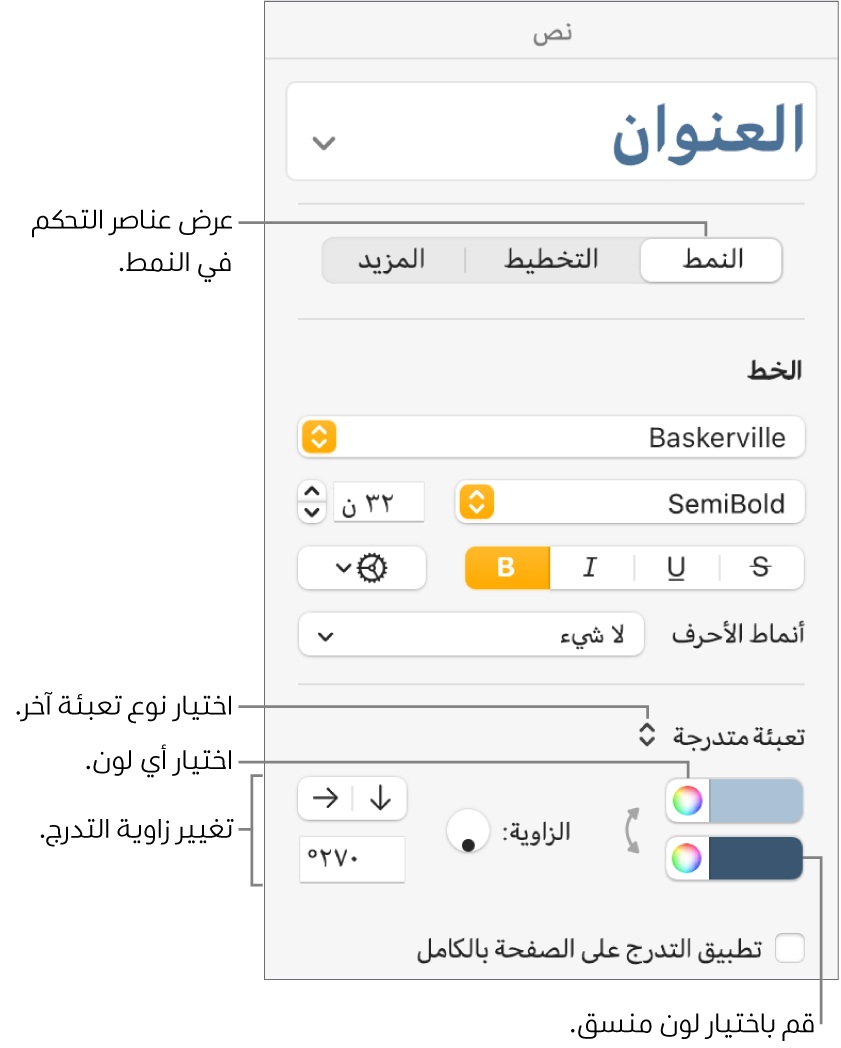
Task: Toggle italic formatting on the title text
Action: click(x=590, y=568)
